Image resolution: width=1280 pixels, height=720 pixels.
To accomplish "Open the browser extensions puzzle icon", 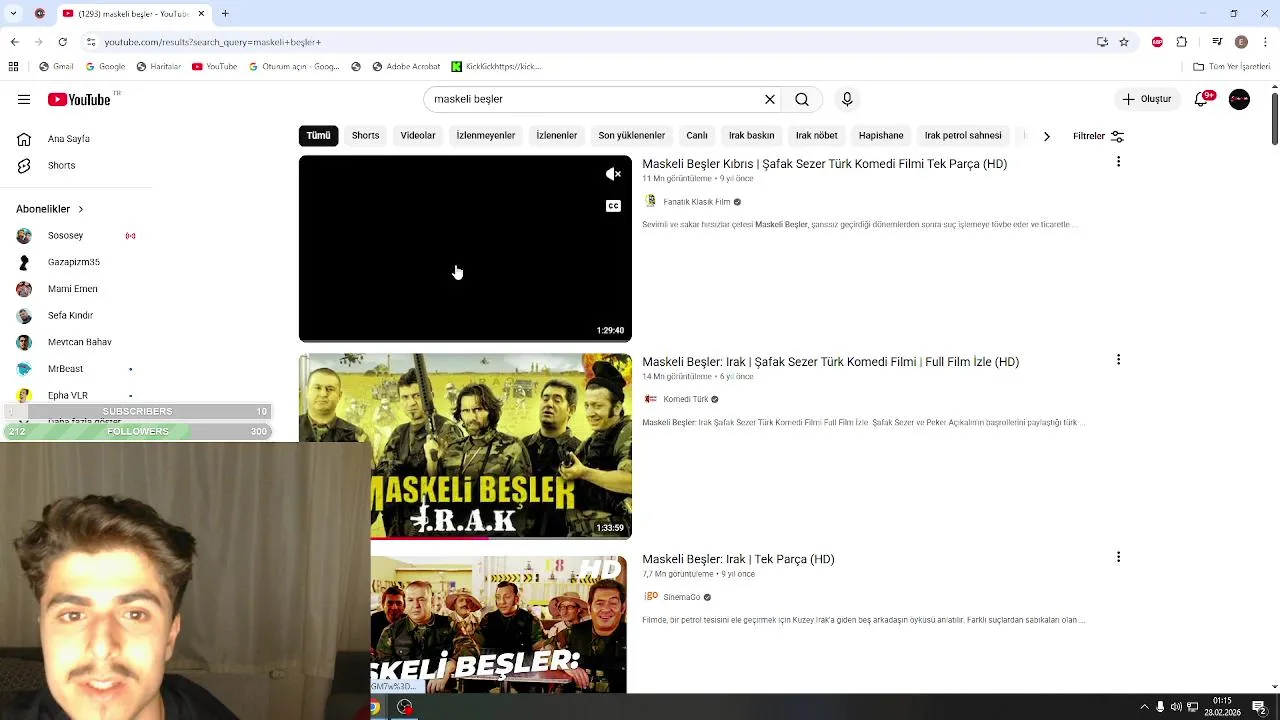I will click(x=1182, y=42).
